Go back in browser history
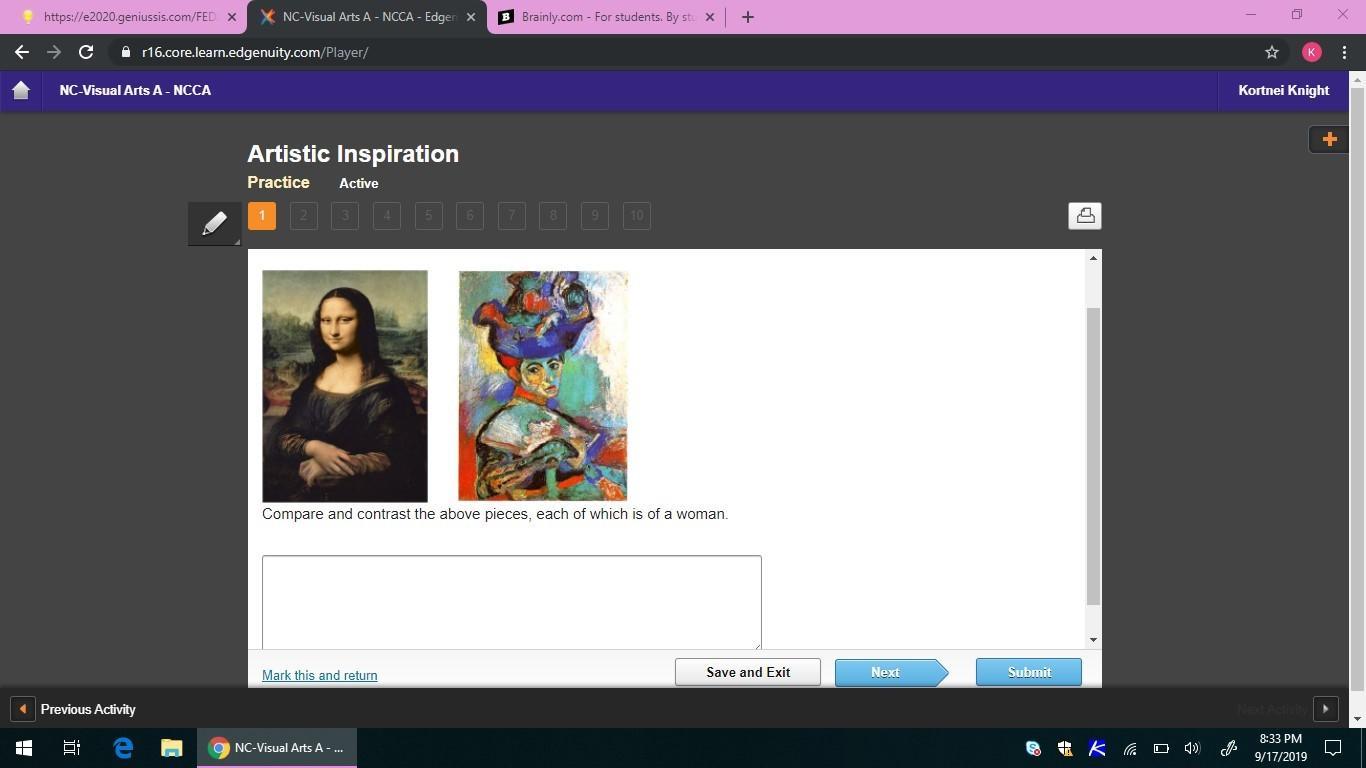The height and width of the screenshot is (768, 1366). pyautogui.click(x=22, y=52)
